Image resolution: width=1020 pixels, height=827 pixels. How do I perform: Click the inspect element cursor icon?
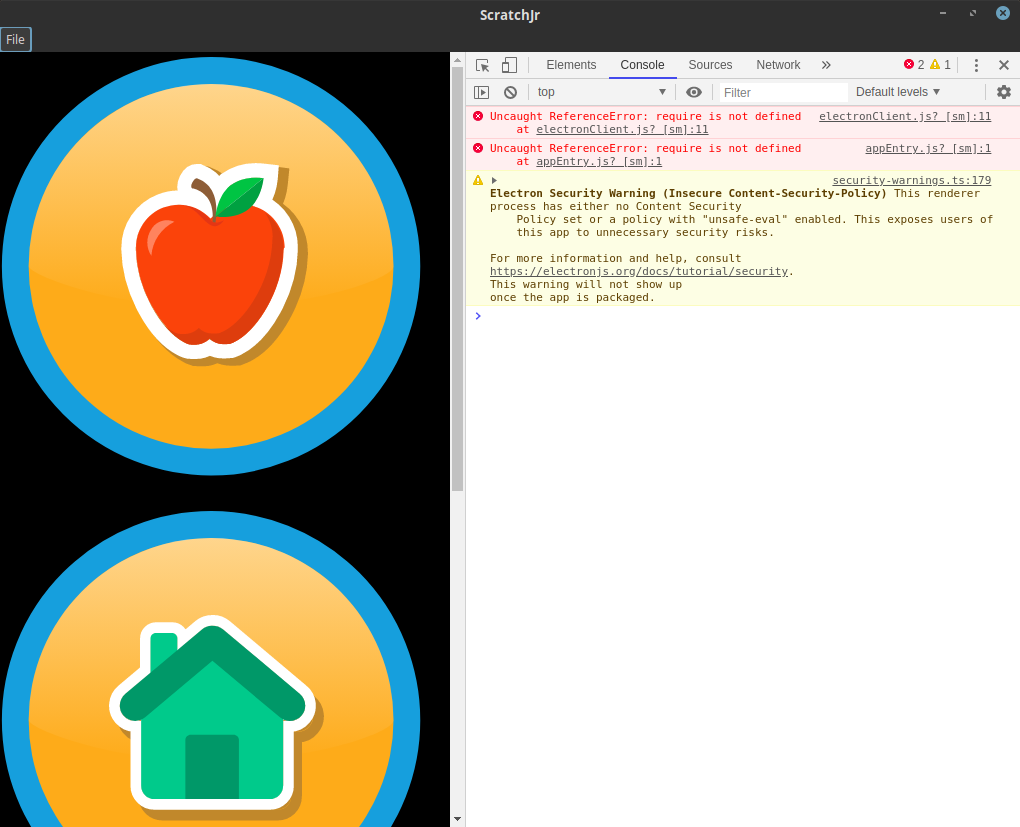coord(481,64)
